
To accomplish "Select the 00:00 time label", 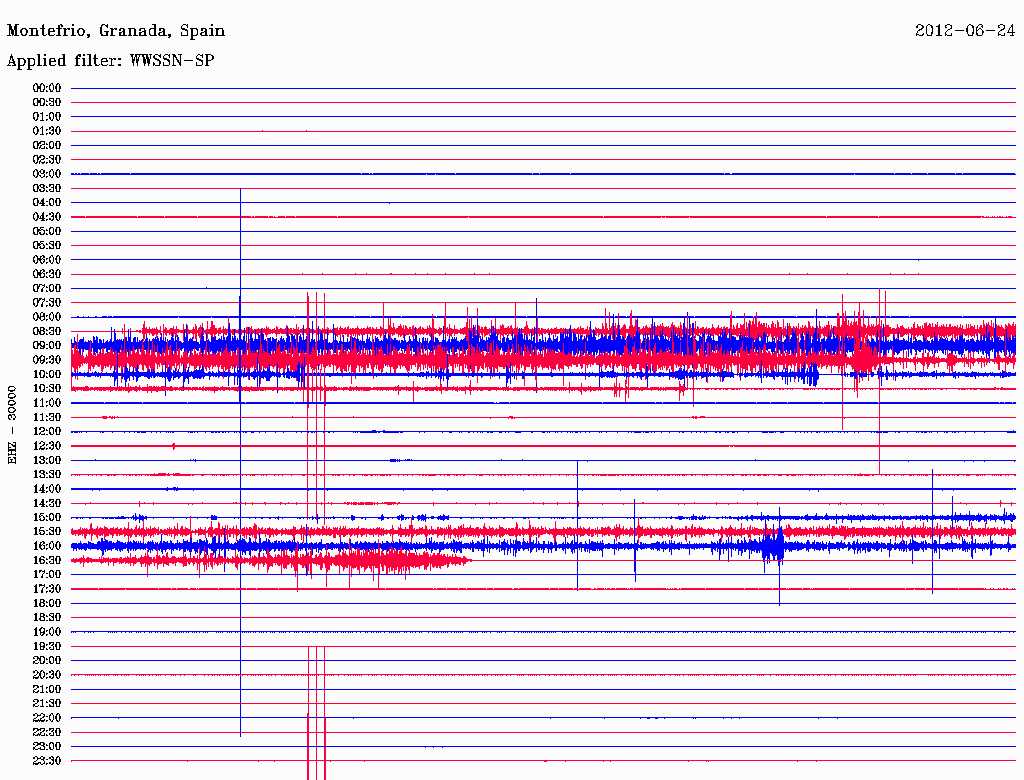I will (x=46, y=88).
